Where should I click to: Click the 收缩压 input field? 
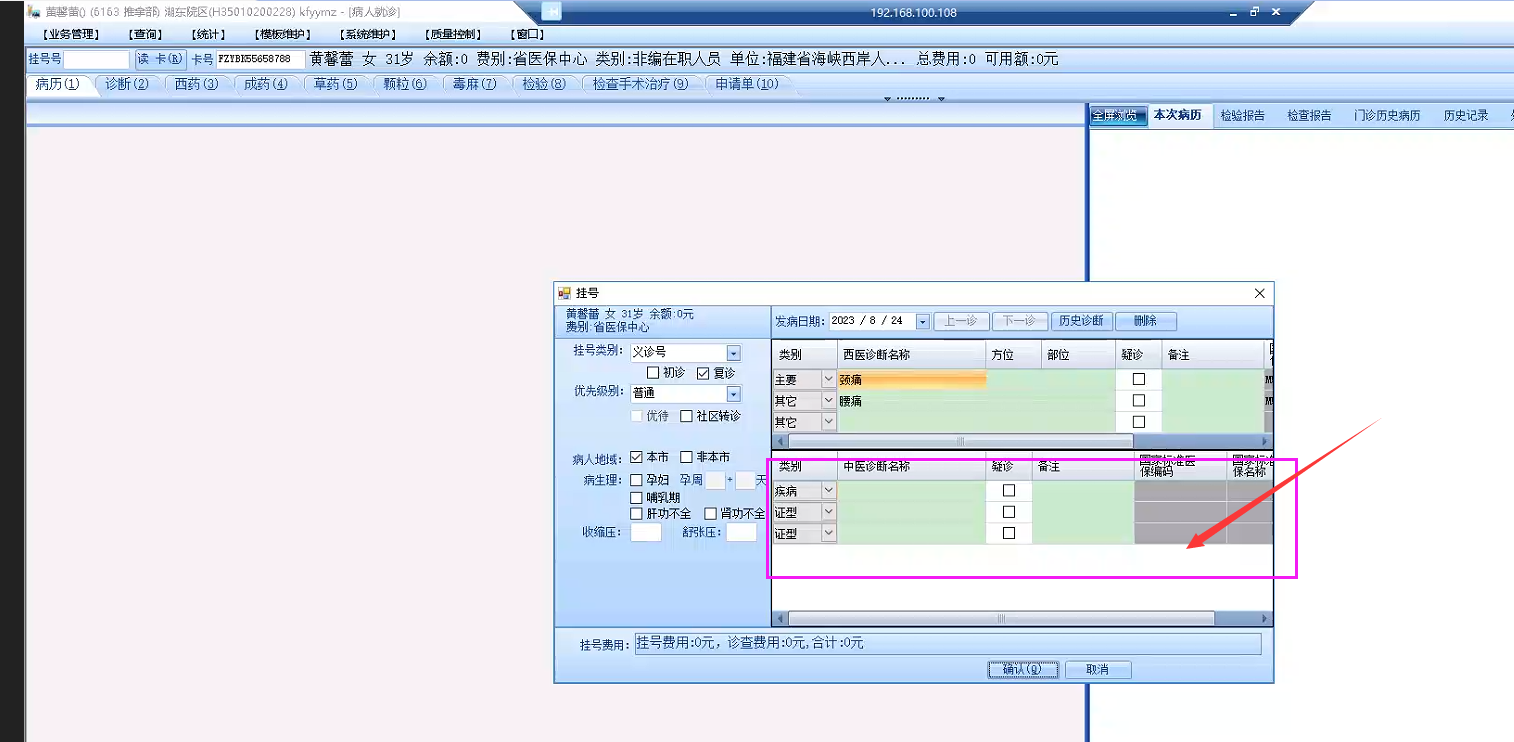[646, 533]
